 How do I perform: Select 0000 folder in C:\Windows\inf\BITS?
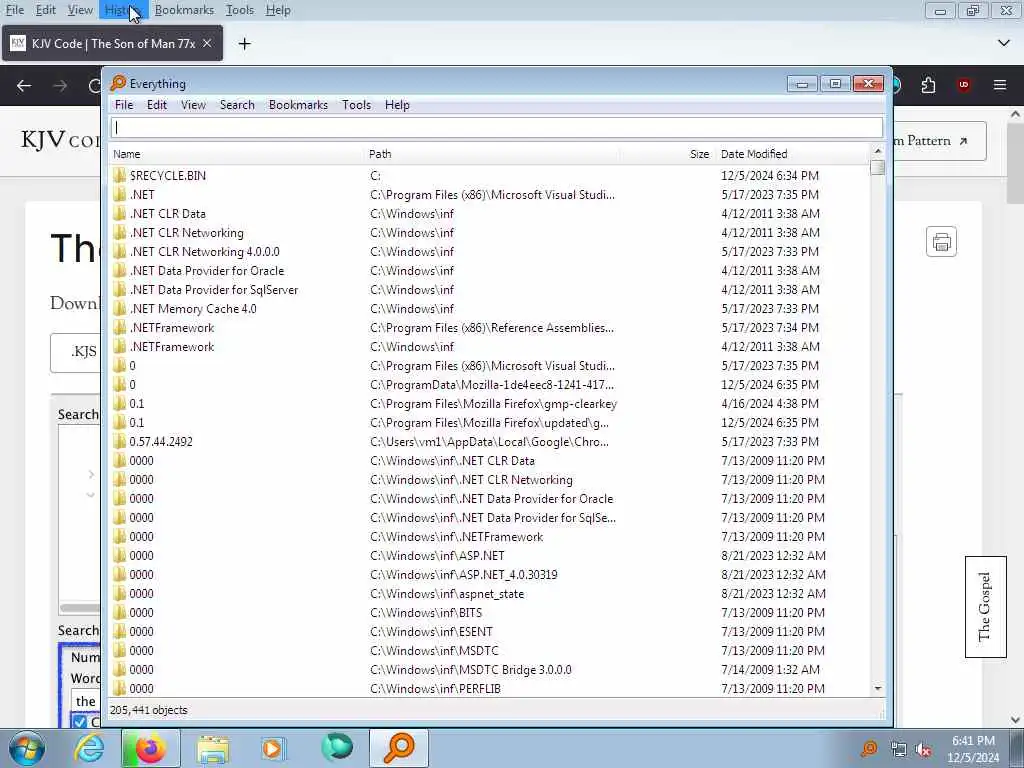pos(490,613)
